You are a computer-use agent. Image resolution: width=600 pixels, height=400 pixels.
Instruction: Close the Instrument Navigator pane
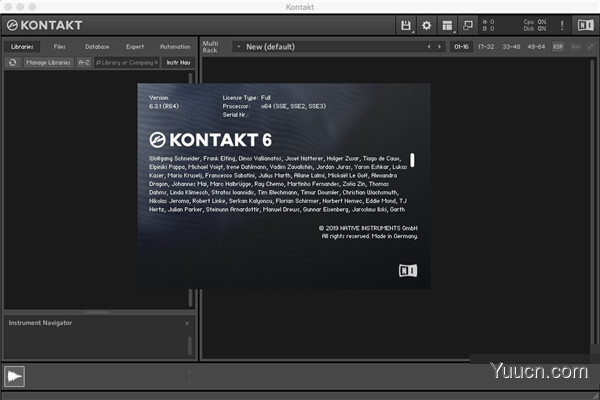coord(187,323)
